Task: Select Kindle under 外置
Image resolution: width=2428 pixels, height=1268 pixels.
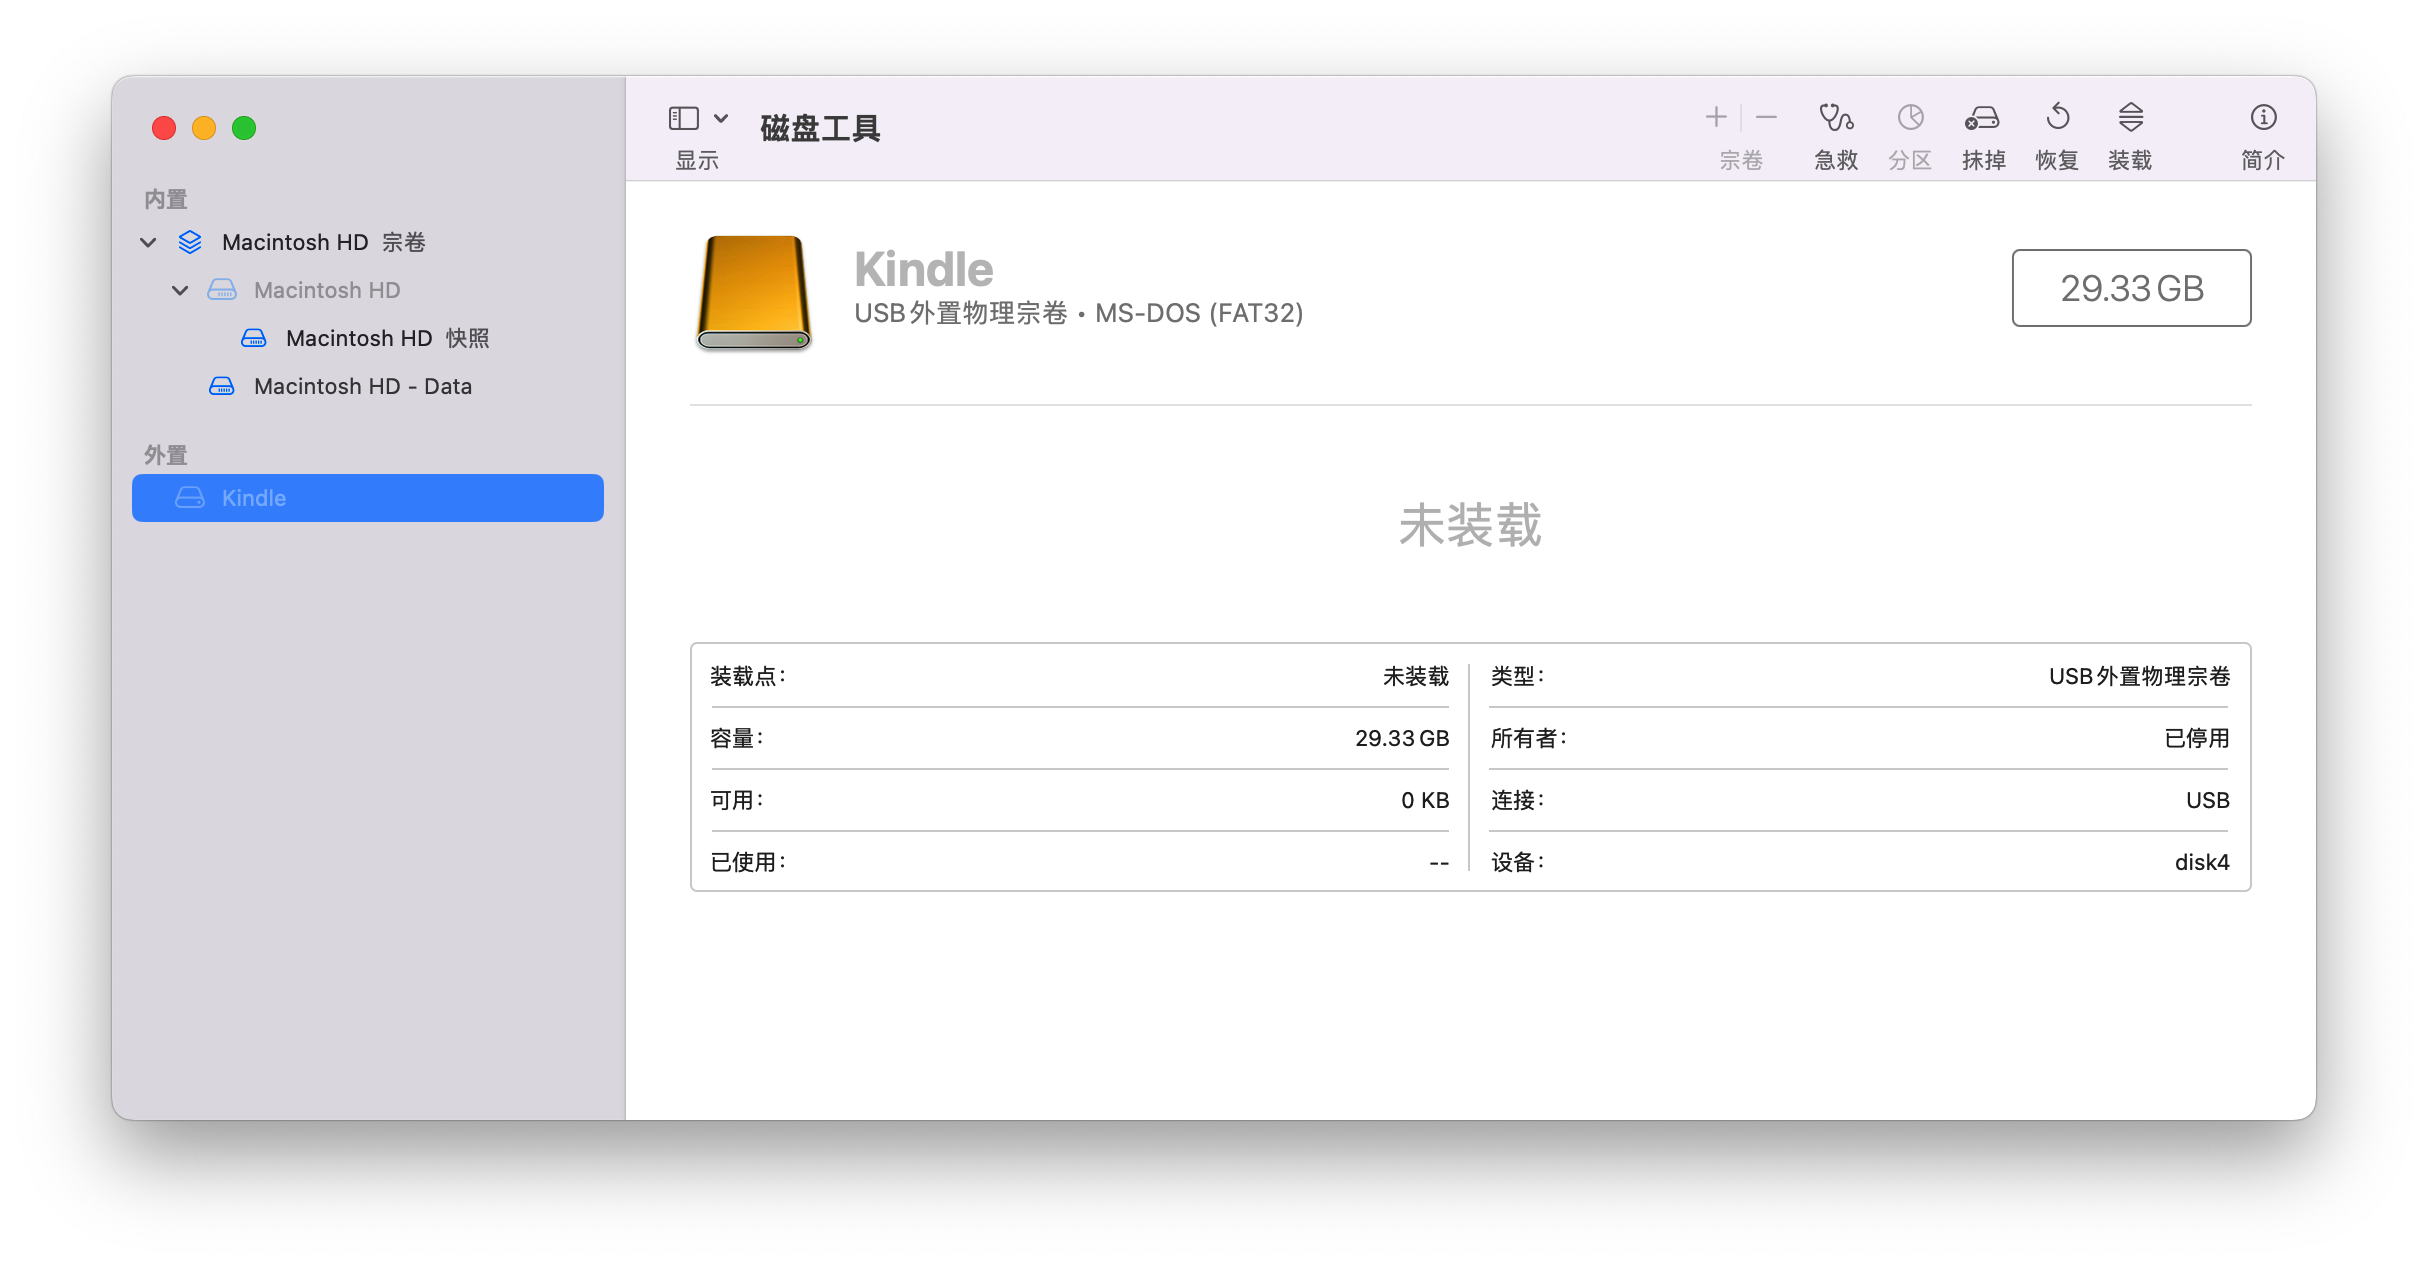Action: pyautogui.click(x=253, y=497)
